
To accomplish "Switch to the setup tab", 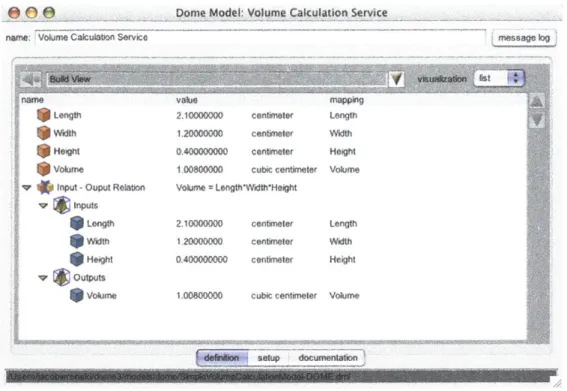I will [269, 358].
